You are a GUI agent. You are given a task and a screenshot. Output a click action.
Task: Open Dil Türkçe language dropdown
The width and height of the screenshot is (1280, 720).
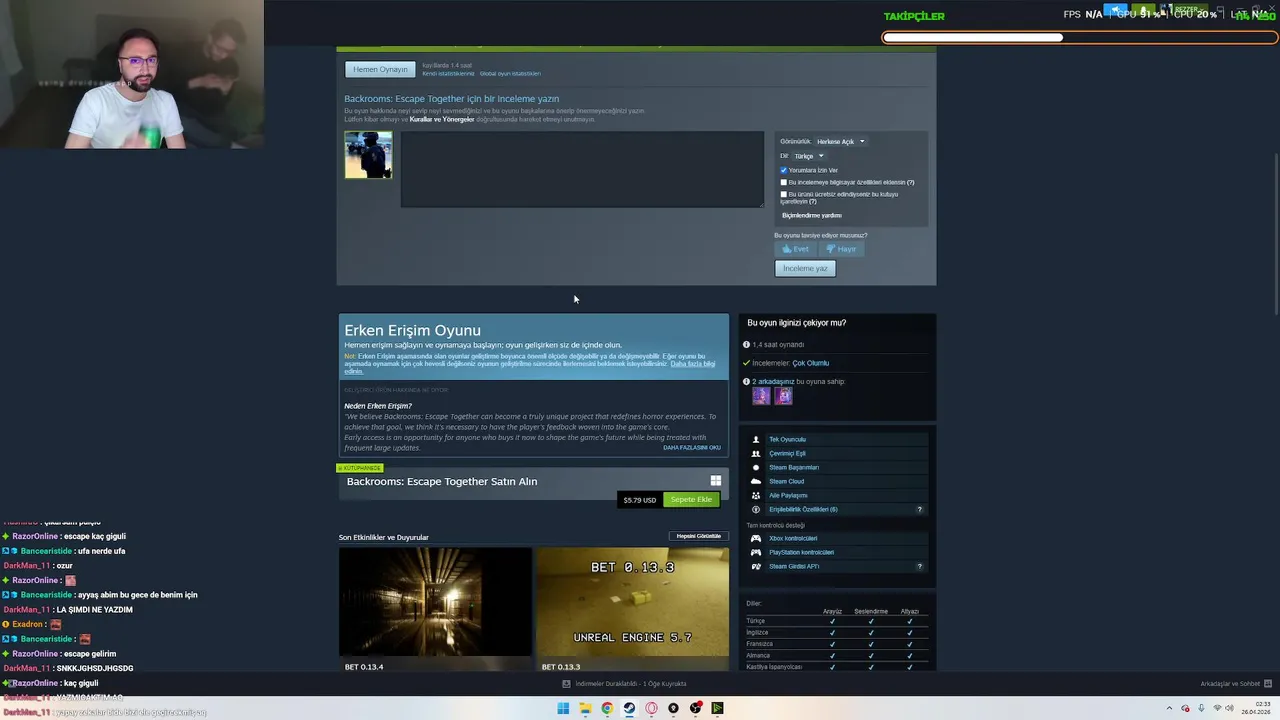click(x=809, y=156)
